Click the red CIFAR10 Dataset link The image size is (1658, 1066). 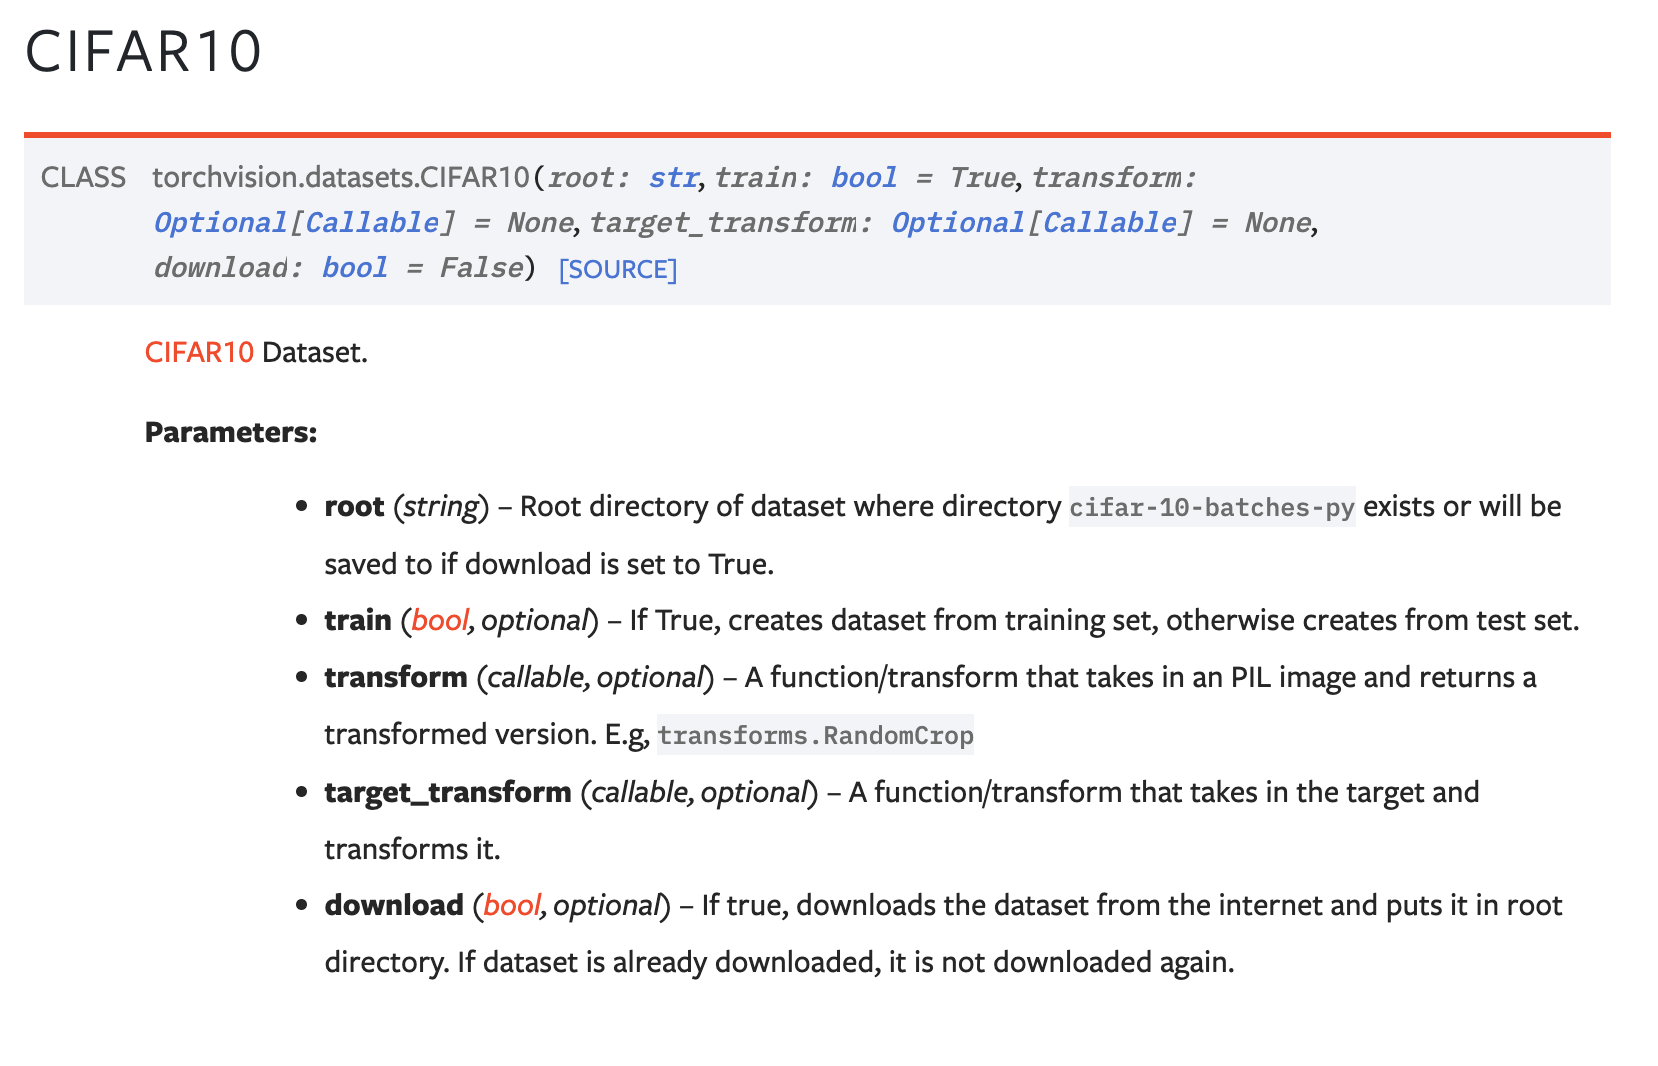tap(199, 352)
